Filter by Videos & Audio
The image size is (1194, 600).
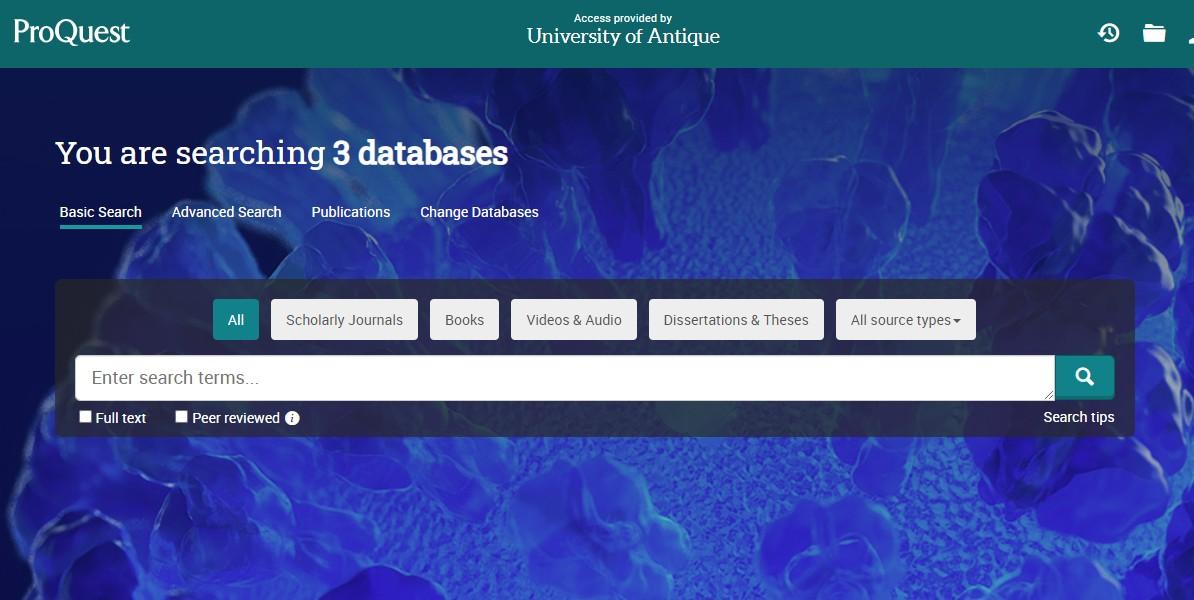pyautogui.click(x=574, y=320)
